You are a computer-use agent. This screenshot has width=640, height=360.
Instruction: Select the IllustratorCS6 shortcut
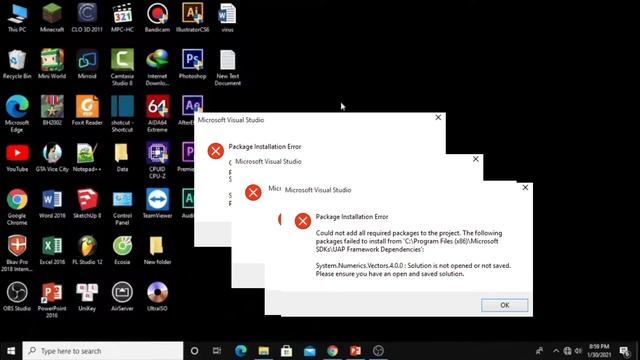[192, 18]
